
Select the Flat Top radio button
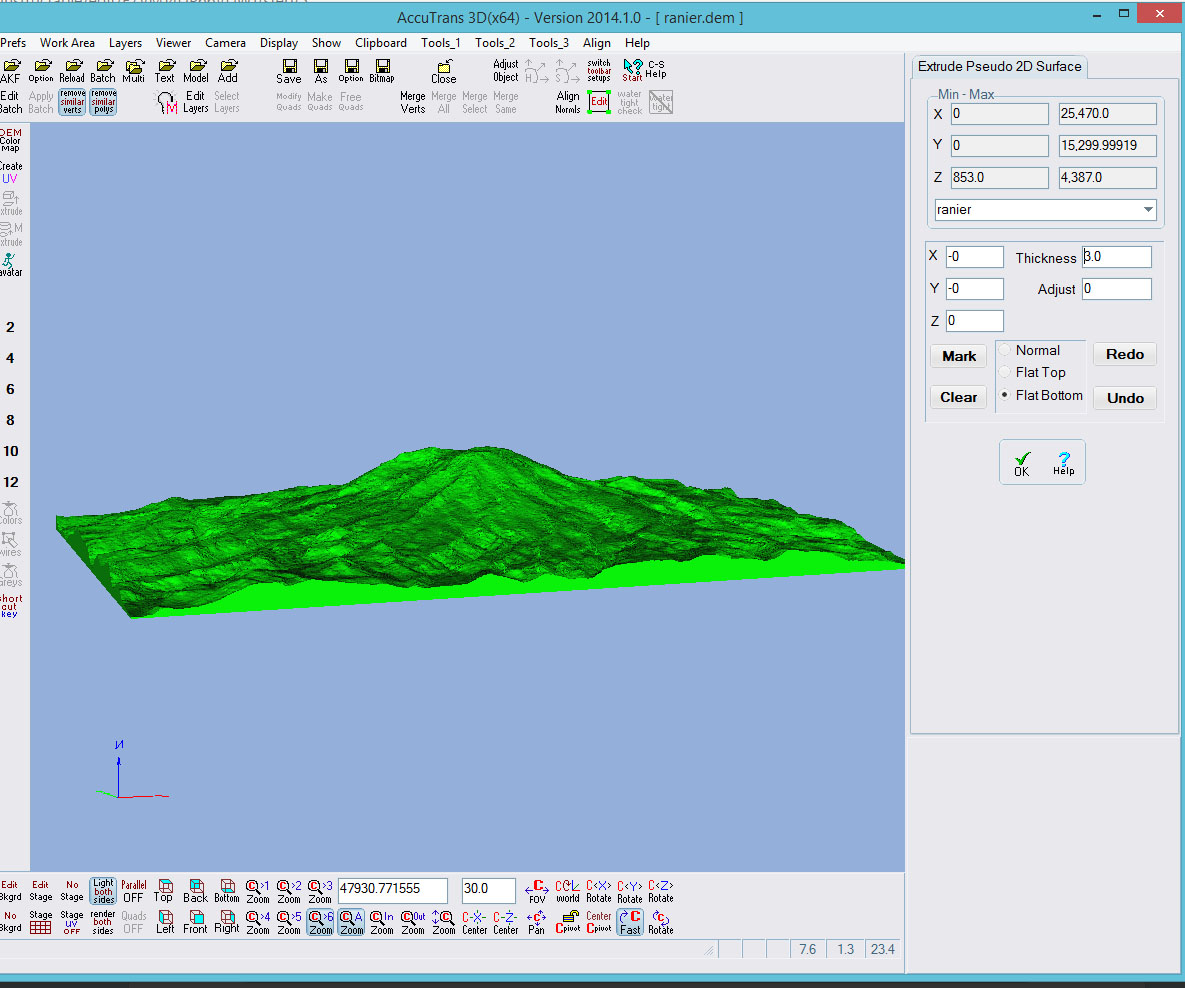[1004, 372]
